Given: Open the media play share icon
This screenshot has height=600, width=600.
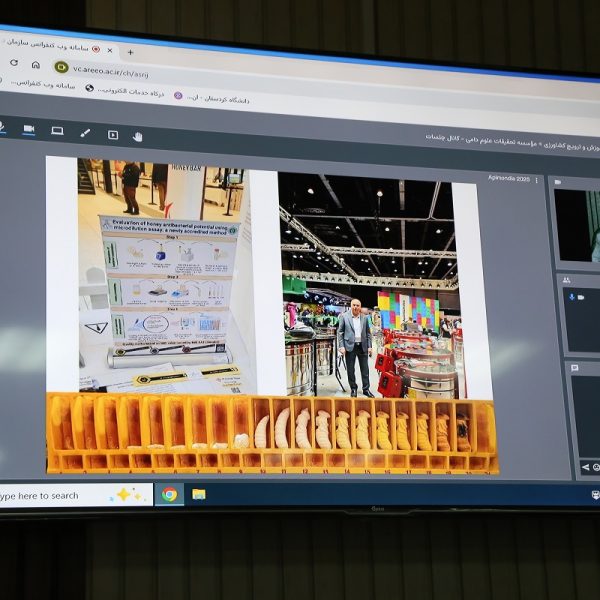Looking at the screenshot, I should pos(112,134).
